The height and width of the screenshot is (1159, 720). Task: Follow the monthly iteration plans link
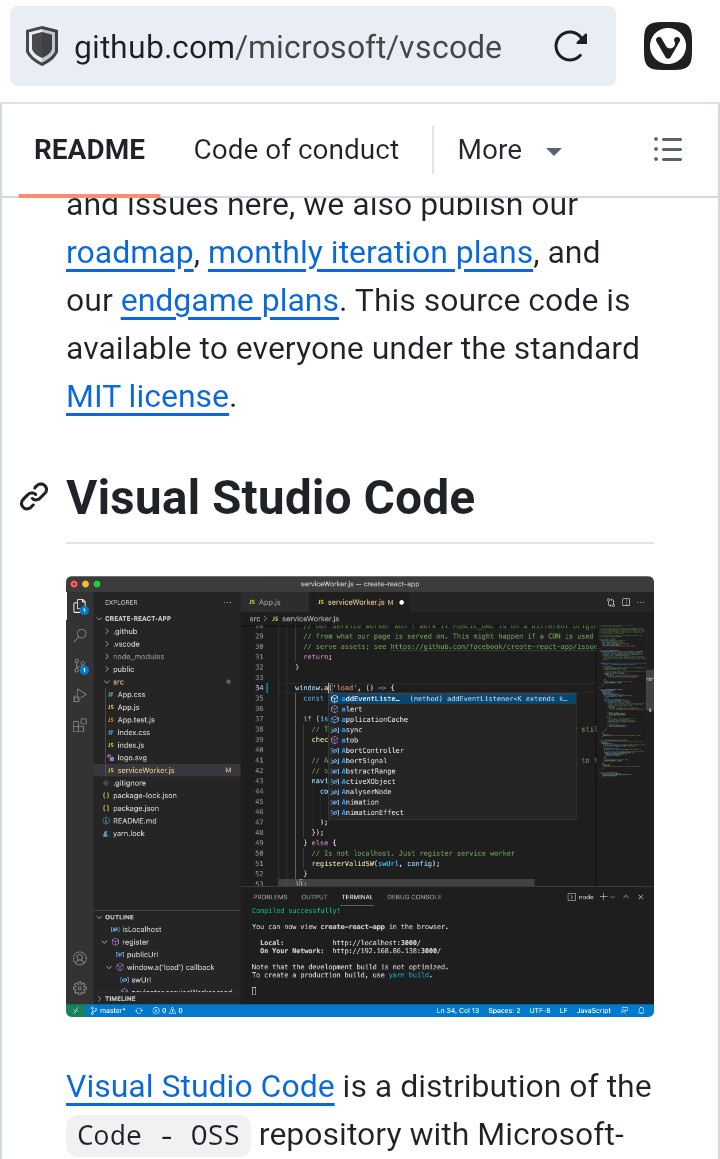[370, 253]
